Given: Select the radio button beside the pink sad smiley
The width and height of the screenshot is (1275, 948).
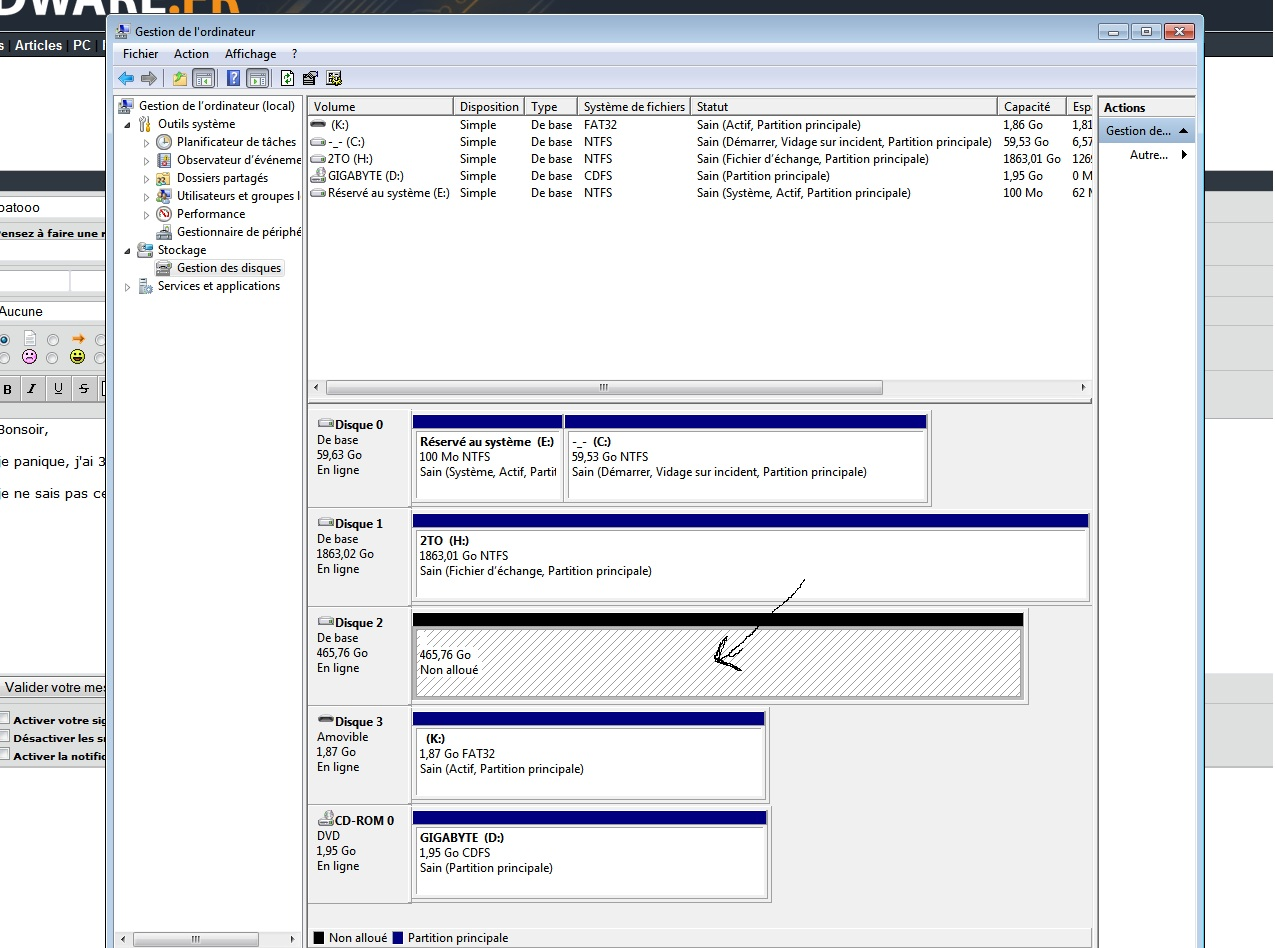Looking at the screenshot, I should point(5,357).
